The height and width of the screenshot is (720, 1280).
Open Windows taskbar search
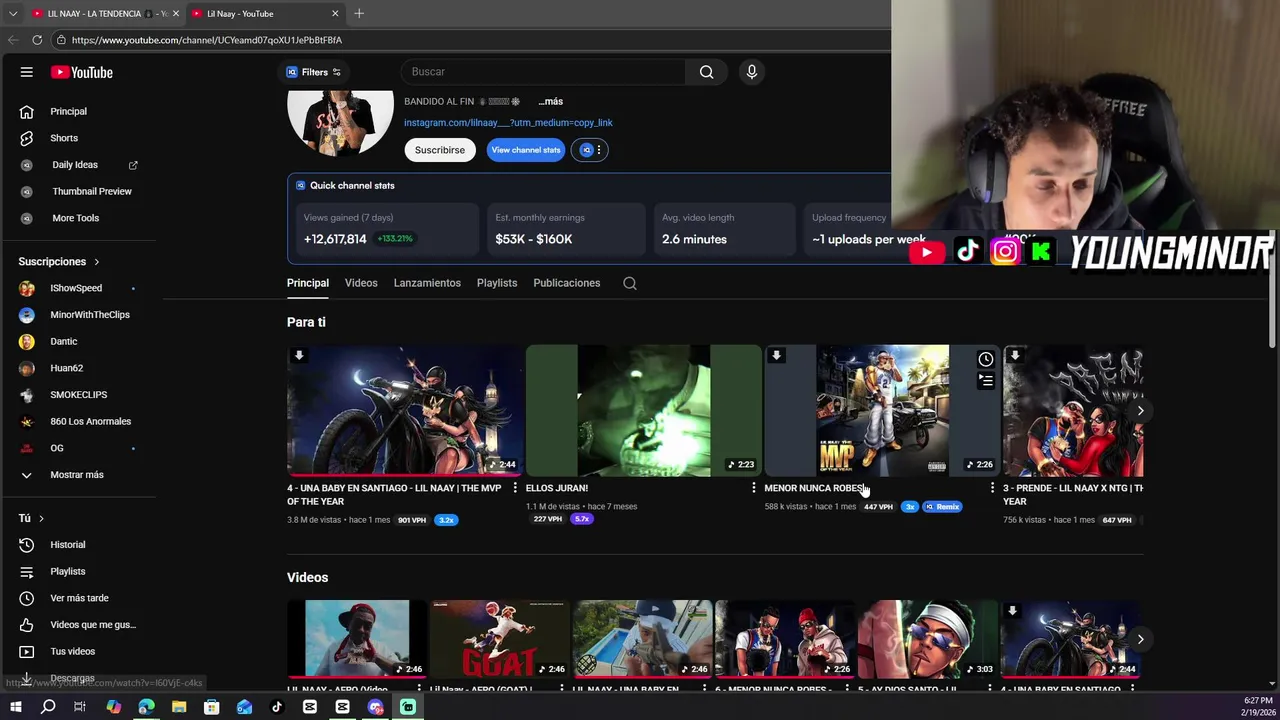coord(48,707)
